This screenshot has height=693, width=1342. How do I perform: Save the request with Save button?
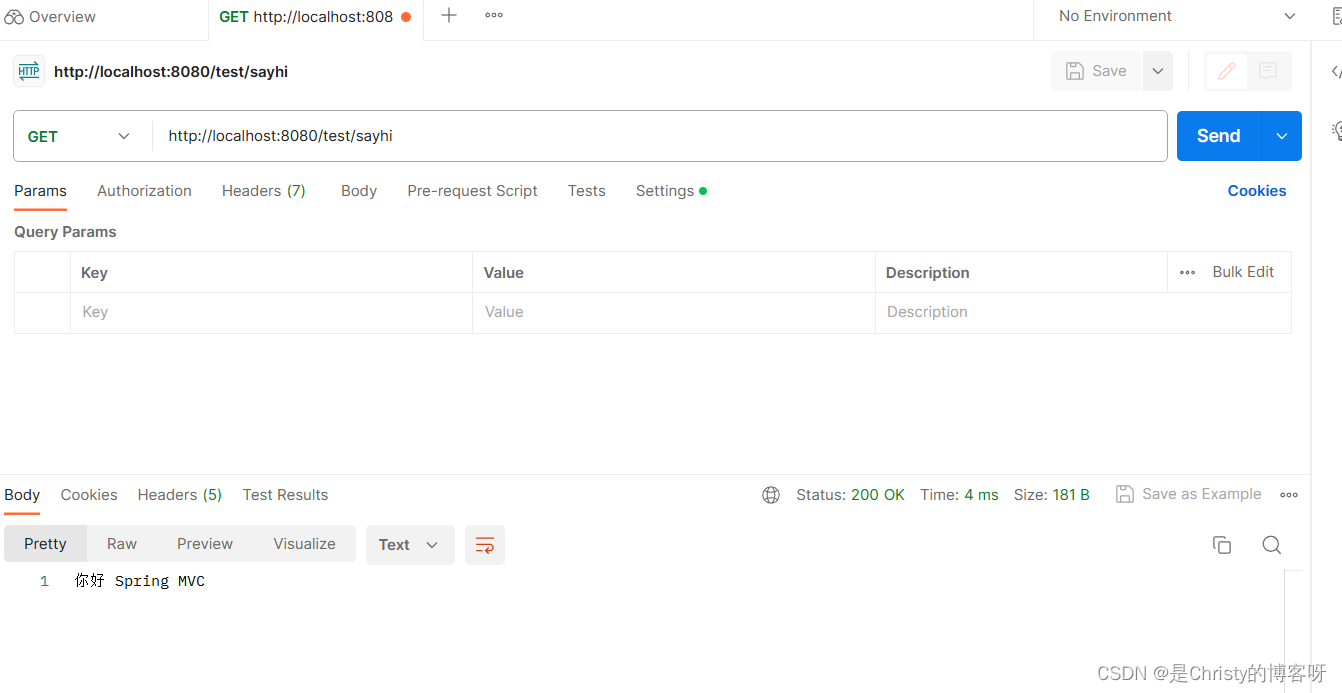point(1096,71)
